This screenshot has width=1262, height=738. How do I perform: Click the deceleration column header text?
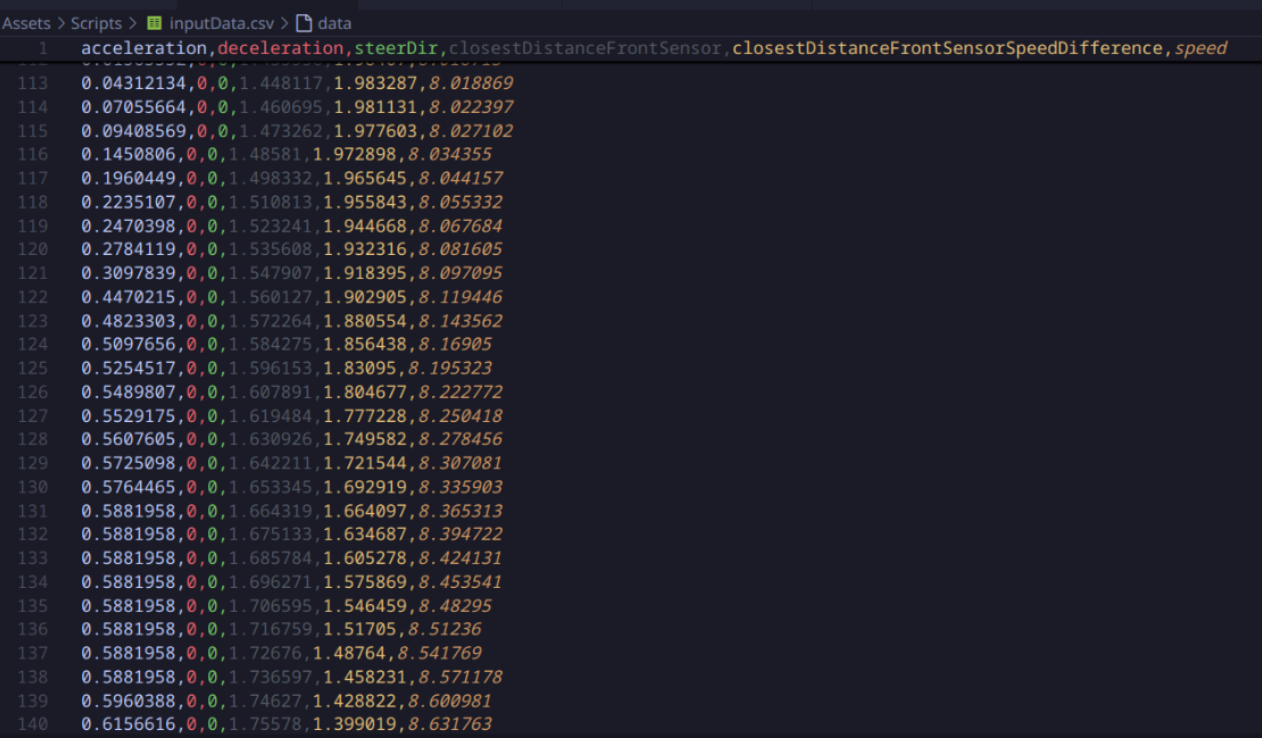(x=280, y=49)
